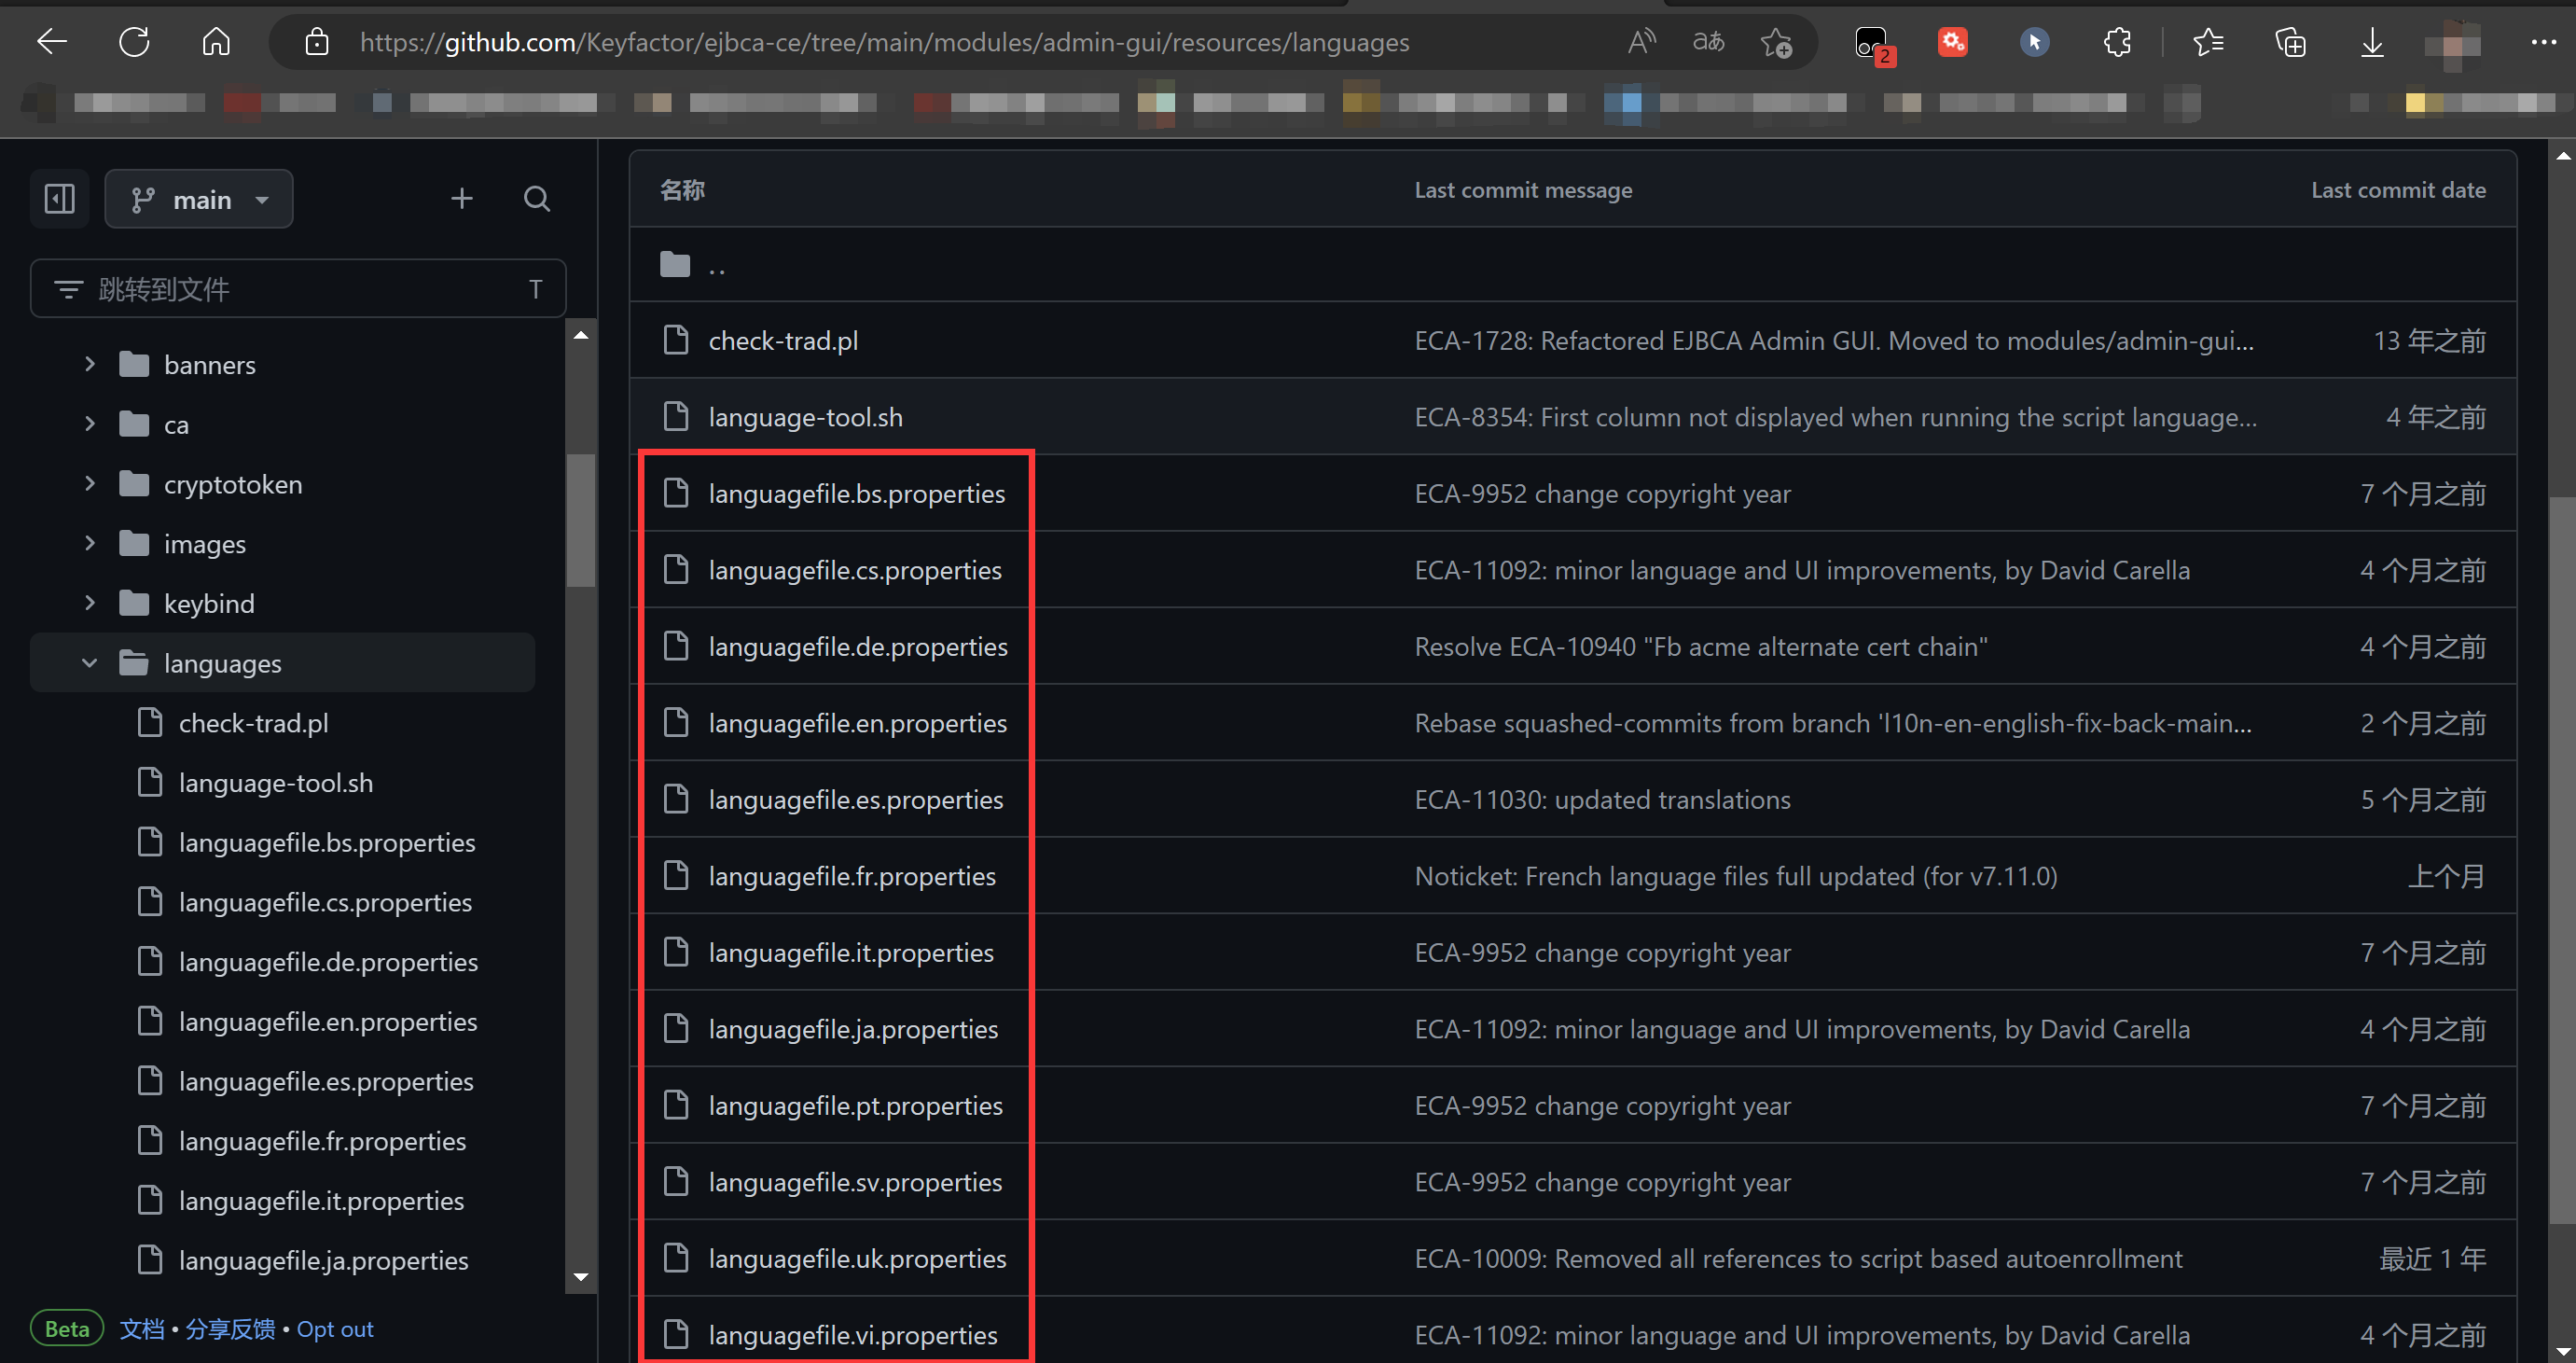
Task: Collapse the repository file tree panel
Action: point(58,198)
